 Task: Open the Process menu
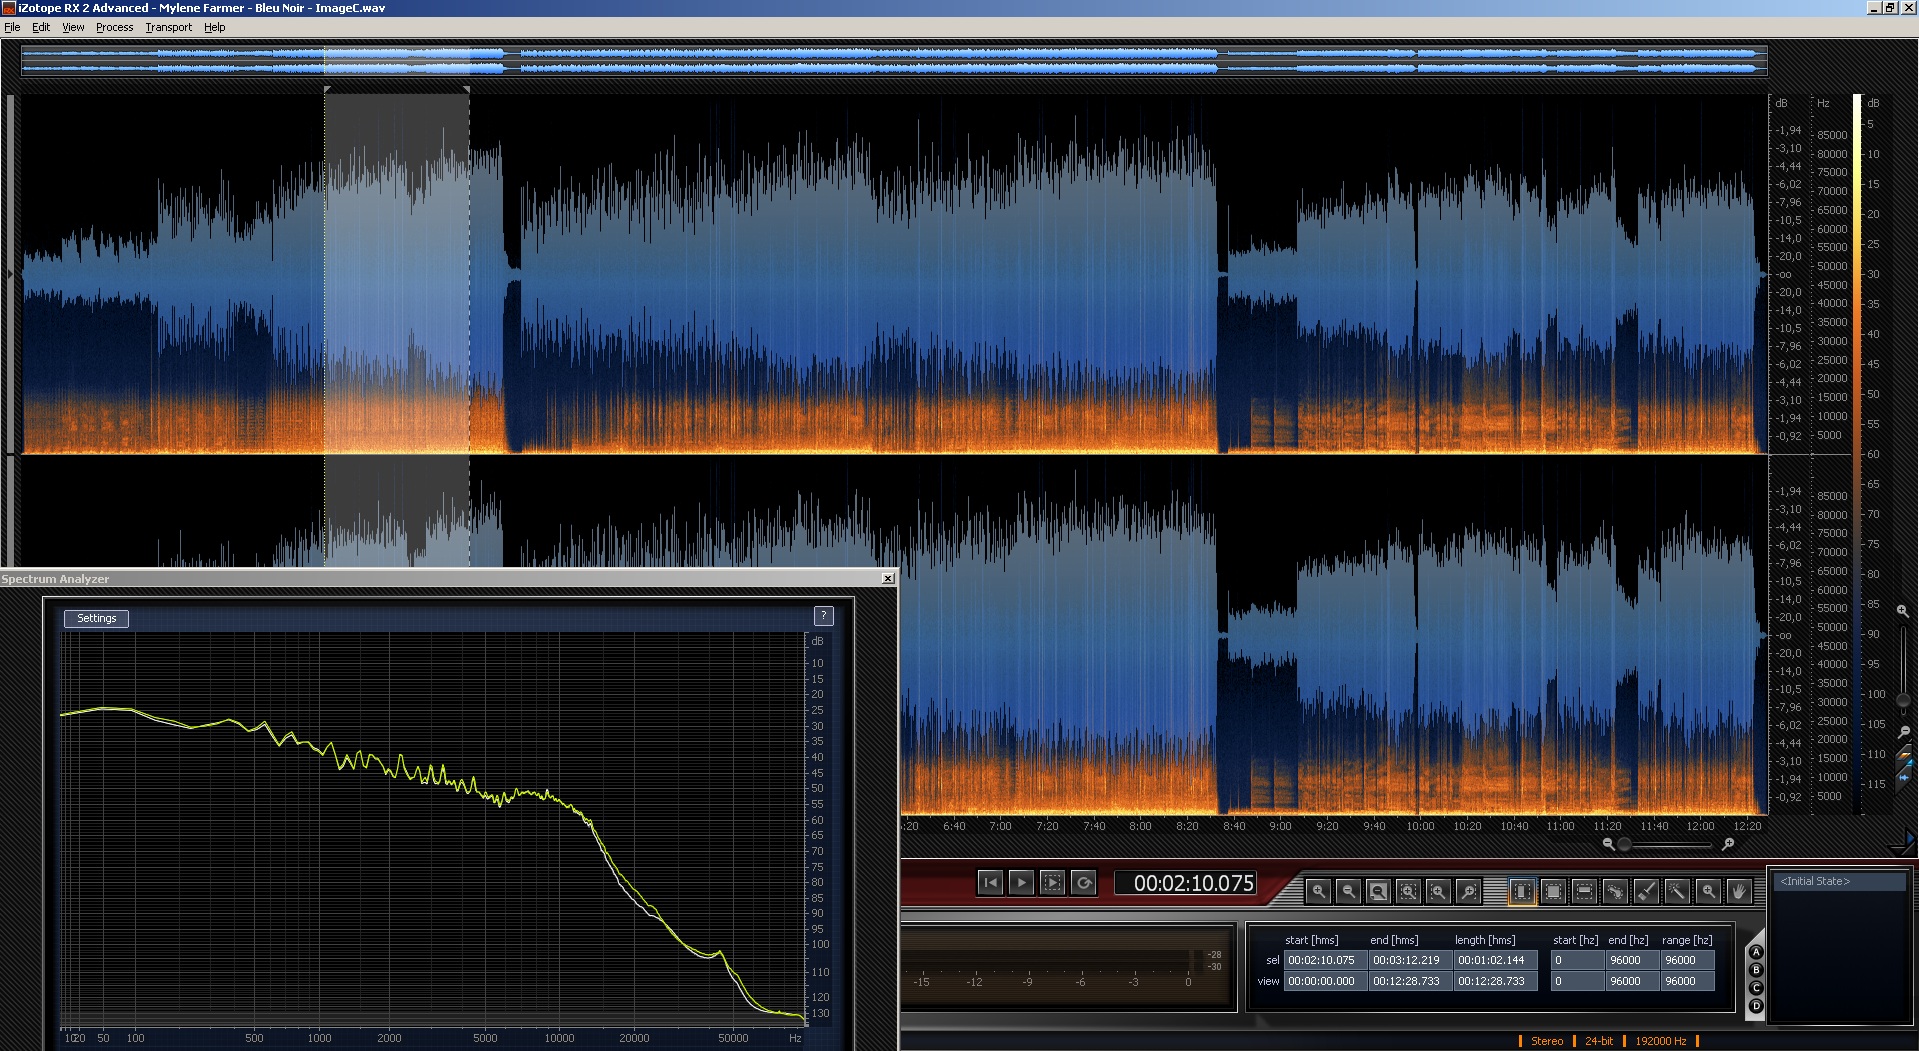114,27
